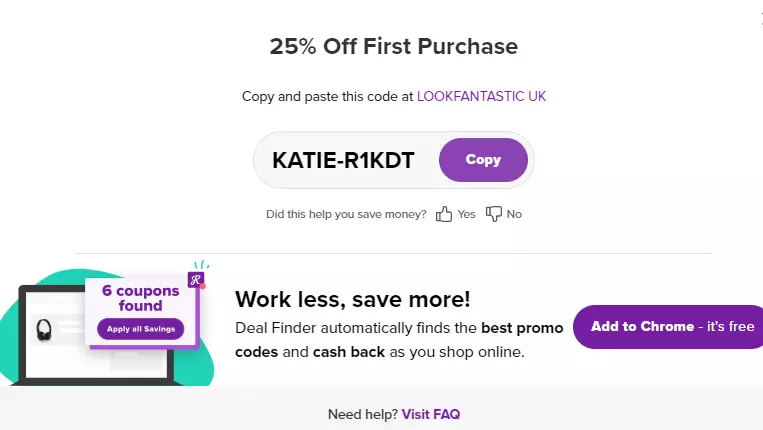
Task: Click Add to Chrome - it's free
Action: 668,327
